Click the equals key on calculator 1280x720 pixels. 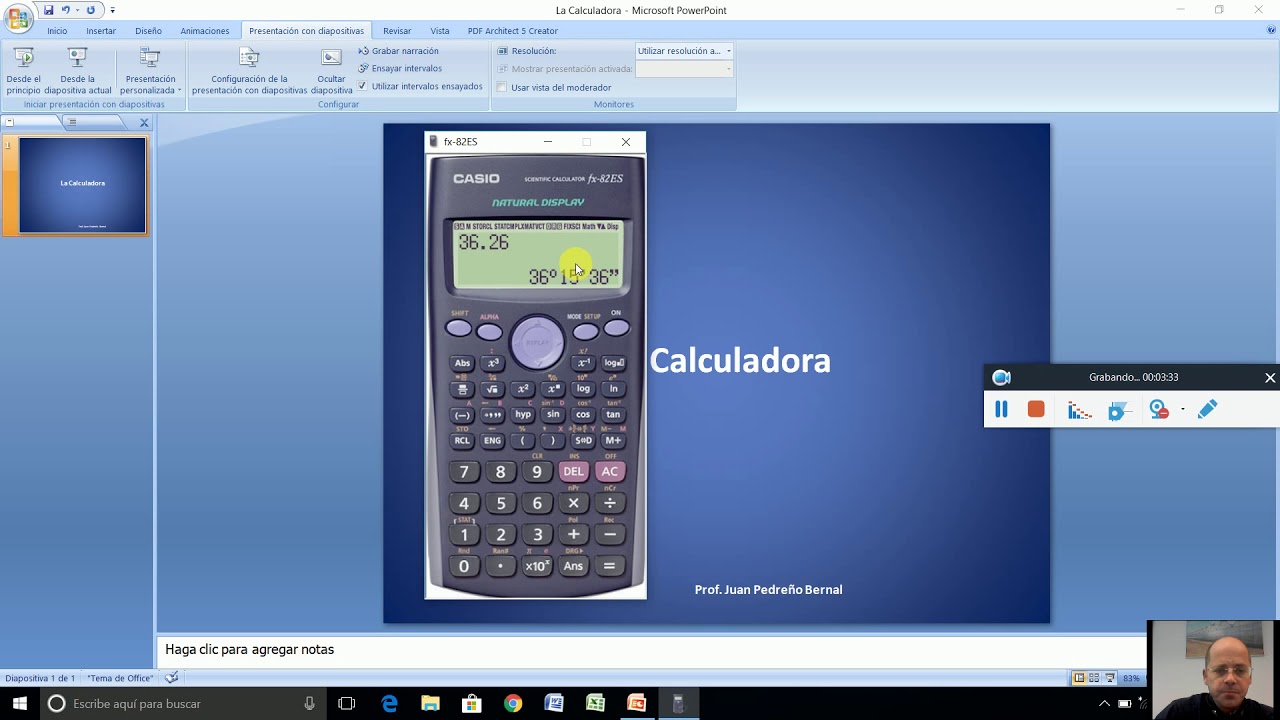[x=610, y=566]
